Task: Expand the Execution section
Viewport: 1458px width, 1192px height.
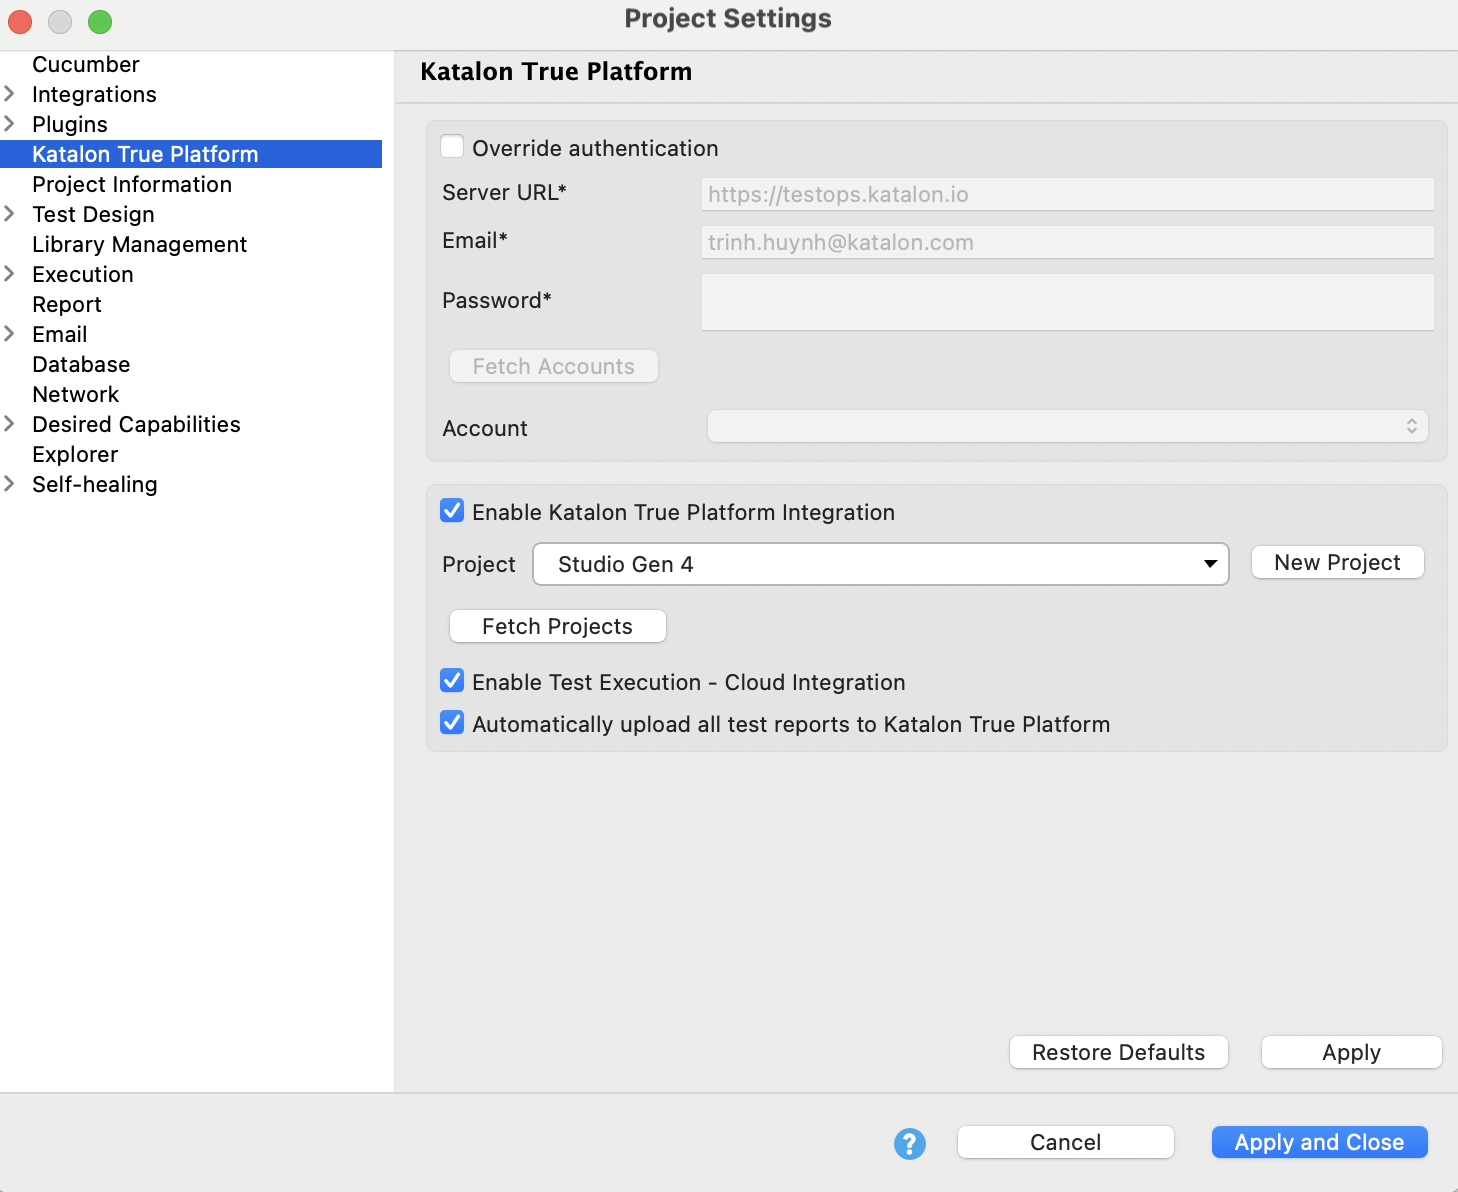Action: point(10,274)
